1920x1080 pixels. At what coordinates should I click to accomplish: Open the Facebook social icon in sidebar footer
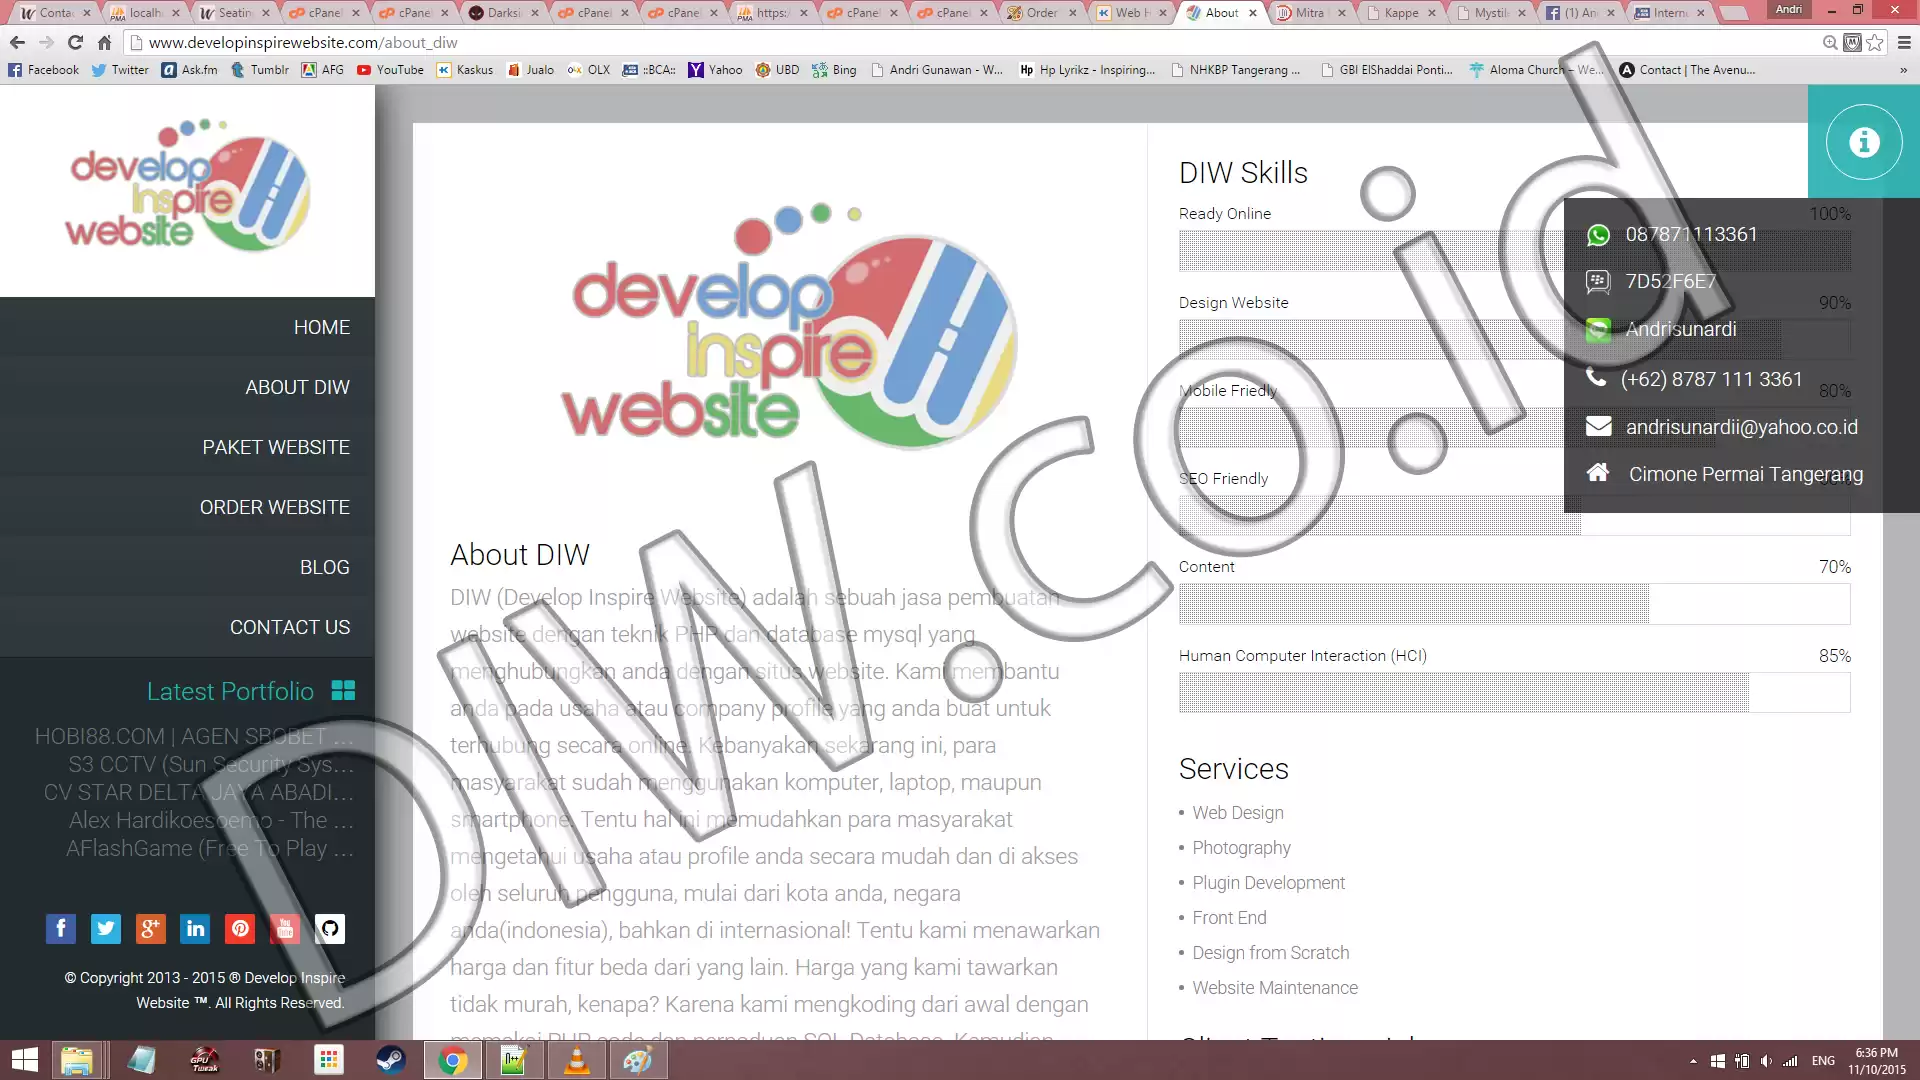[60, 929]
